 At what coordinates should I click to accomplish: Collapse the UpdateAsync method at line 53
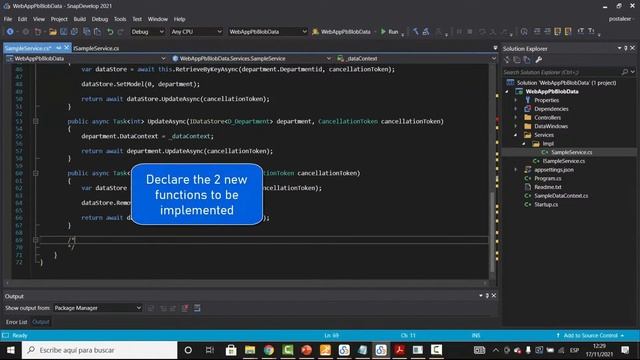[x=36, y=121]
